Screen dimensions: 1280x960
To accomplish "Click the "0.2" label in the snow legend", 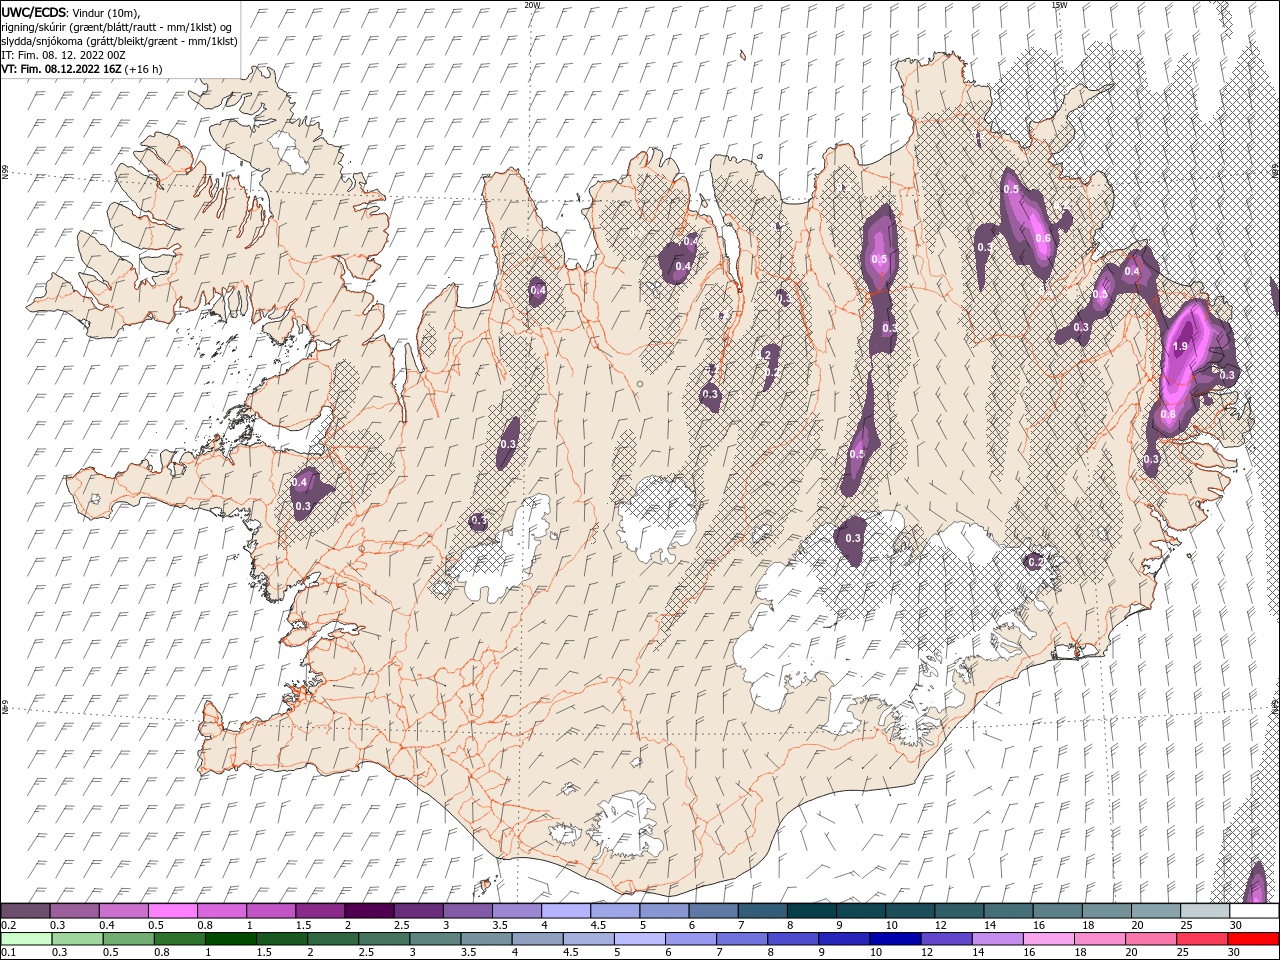I will coord(7,925).
